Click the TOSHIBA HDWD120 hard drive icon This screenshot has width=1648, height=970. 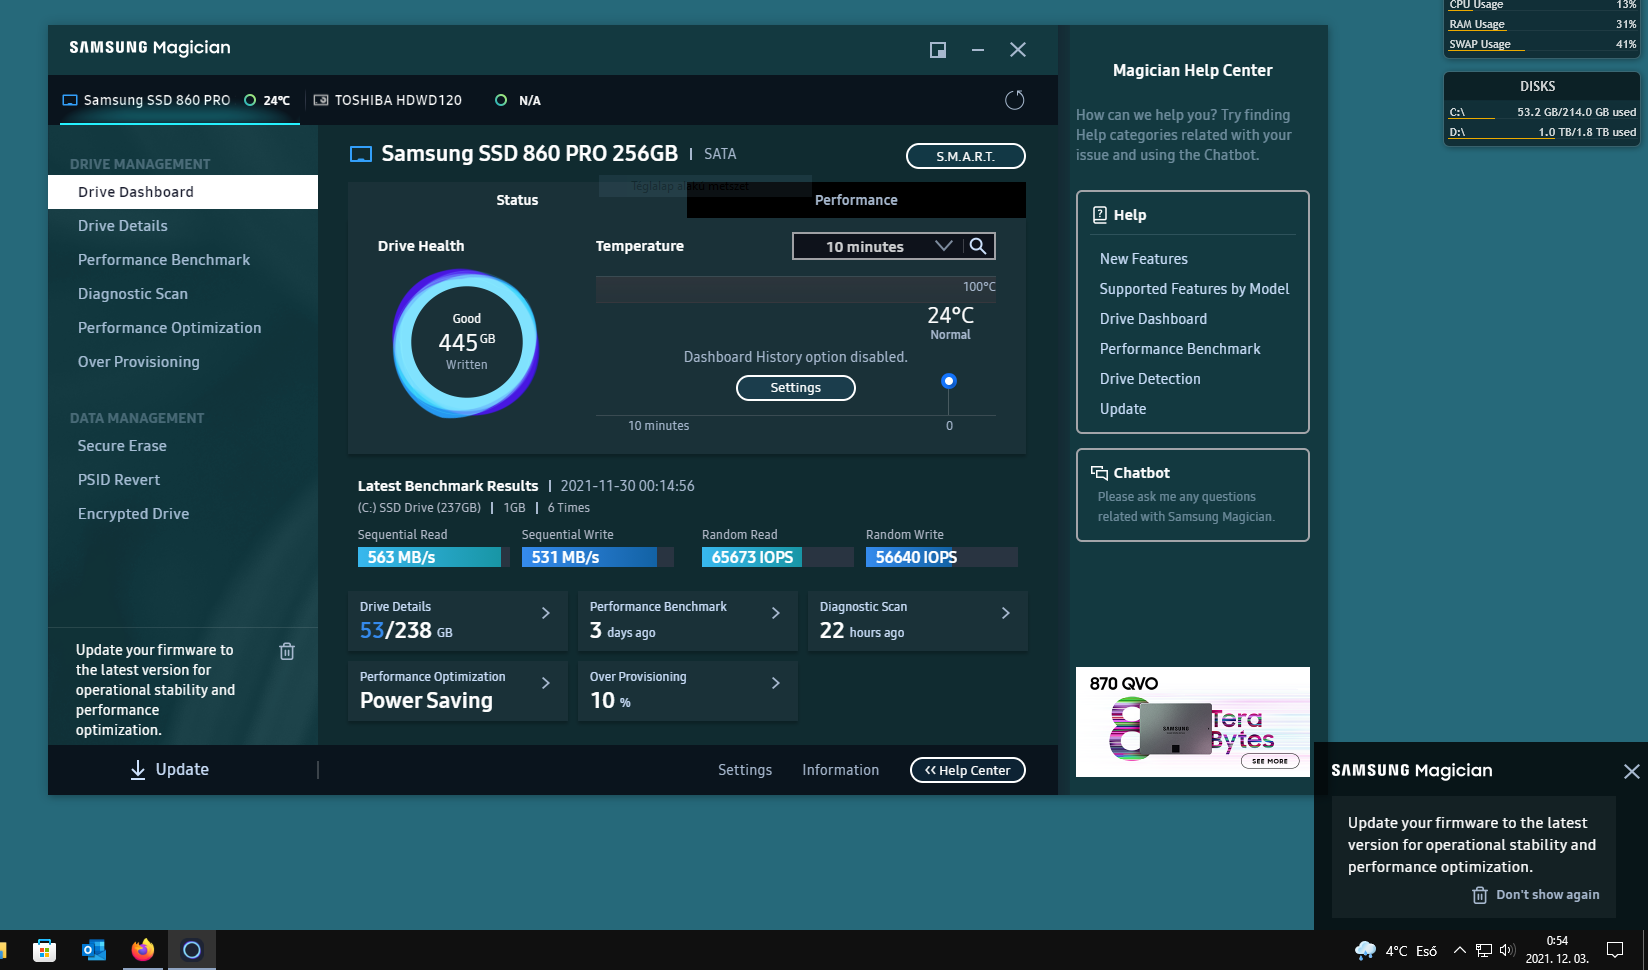pos(321,100)
